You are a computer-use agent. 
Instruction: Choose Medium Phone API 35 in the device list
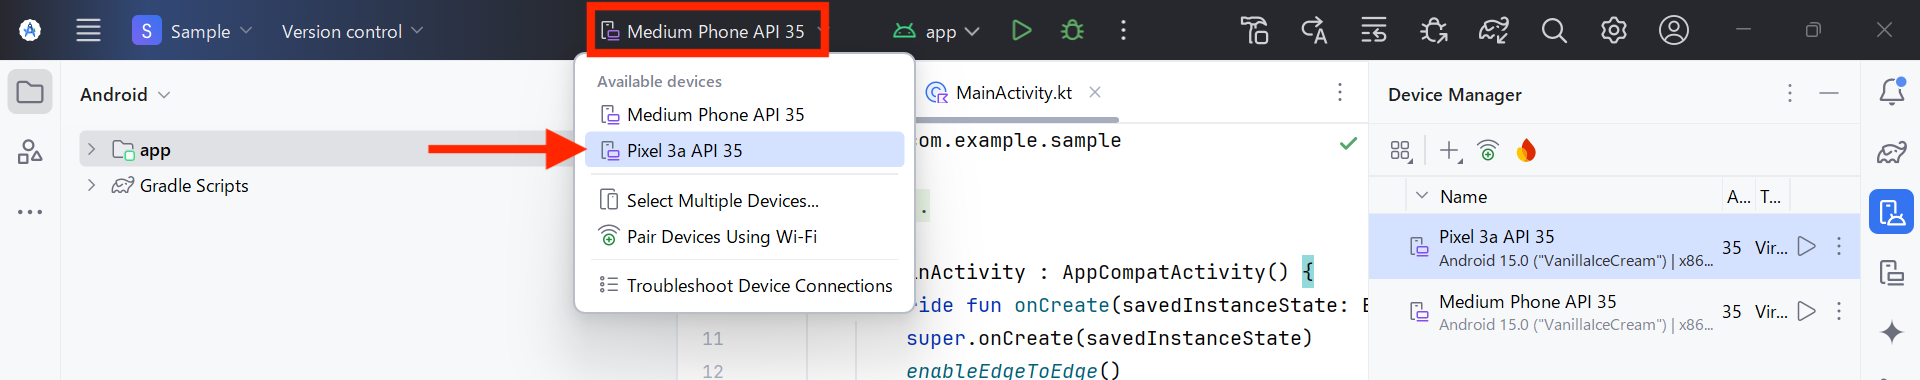pyautogui.click(x=744, y=114)
